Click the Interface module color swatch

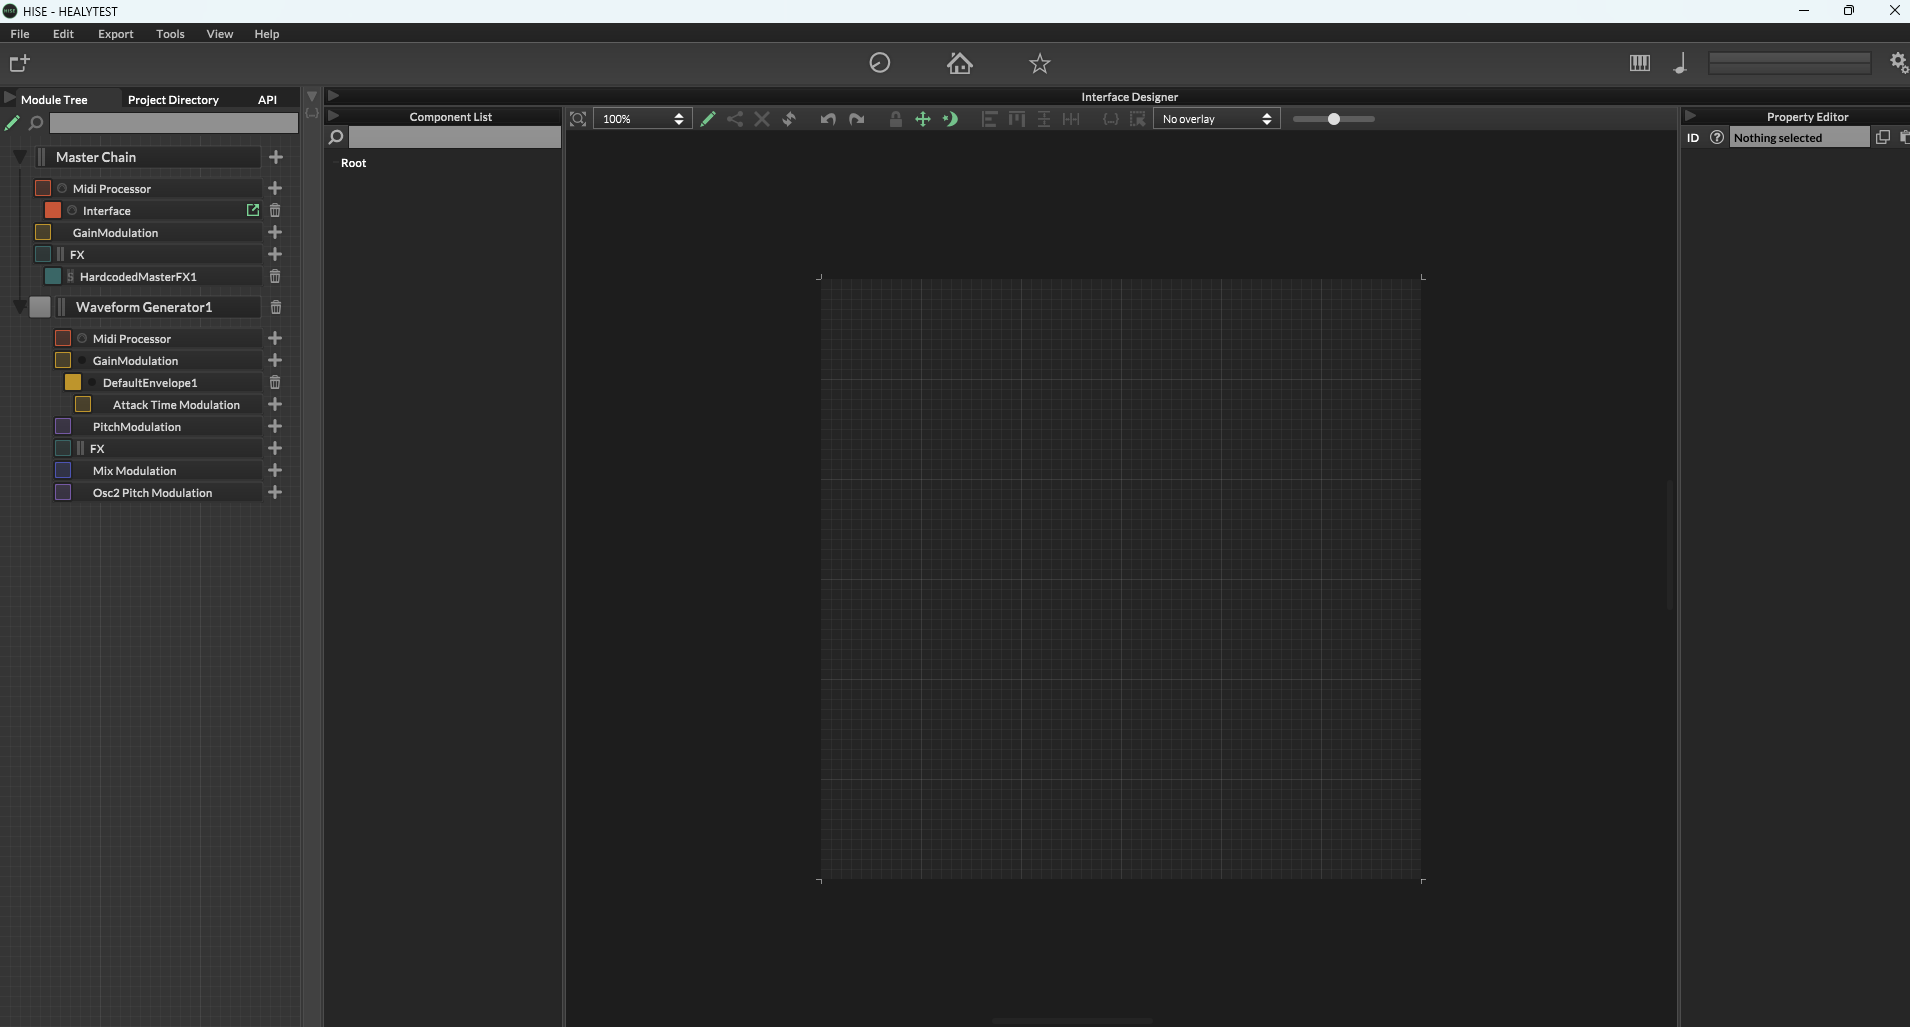point(53,210)
